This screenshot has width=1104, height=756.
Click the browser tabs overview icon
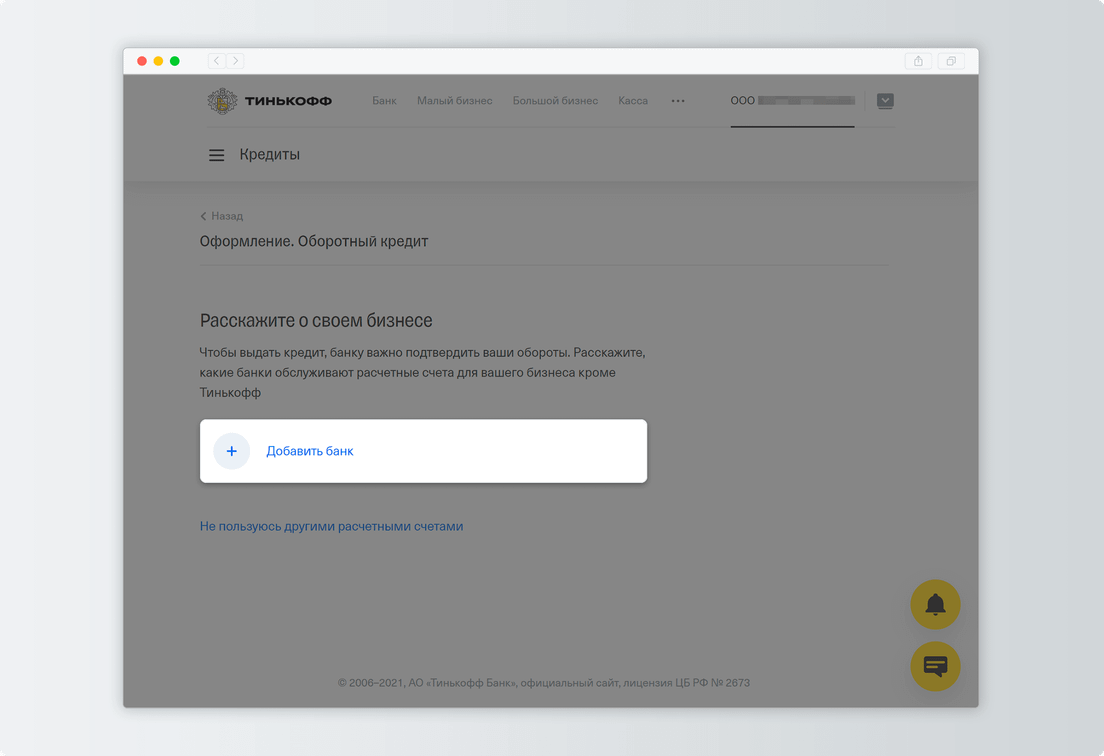951,61
